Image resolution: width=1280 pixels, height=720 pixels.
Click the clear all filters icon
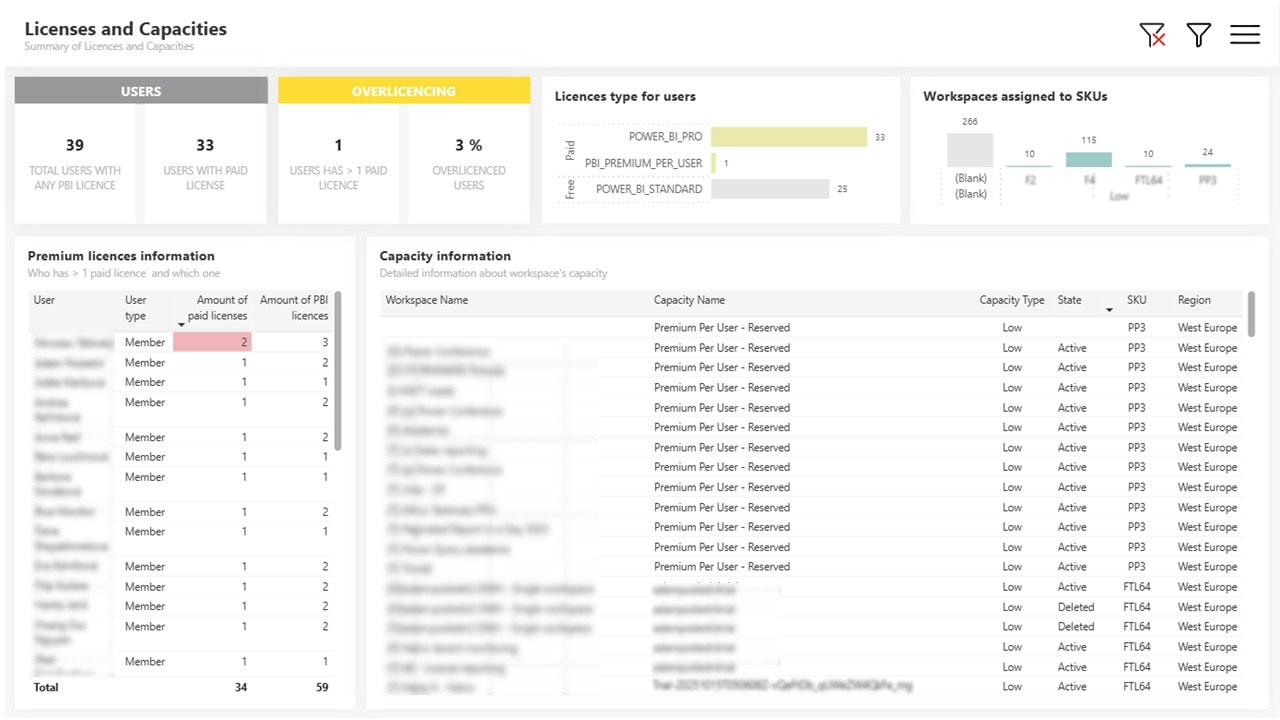(1152, 34)
